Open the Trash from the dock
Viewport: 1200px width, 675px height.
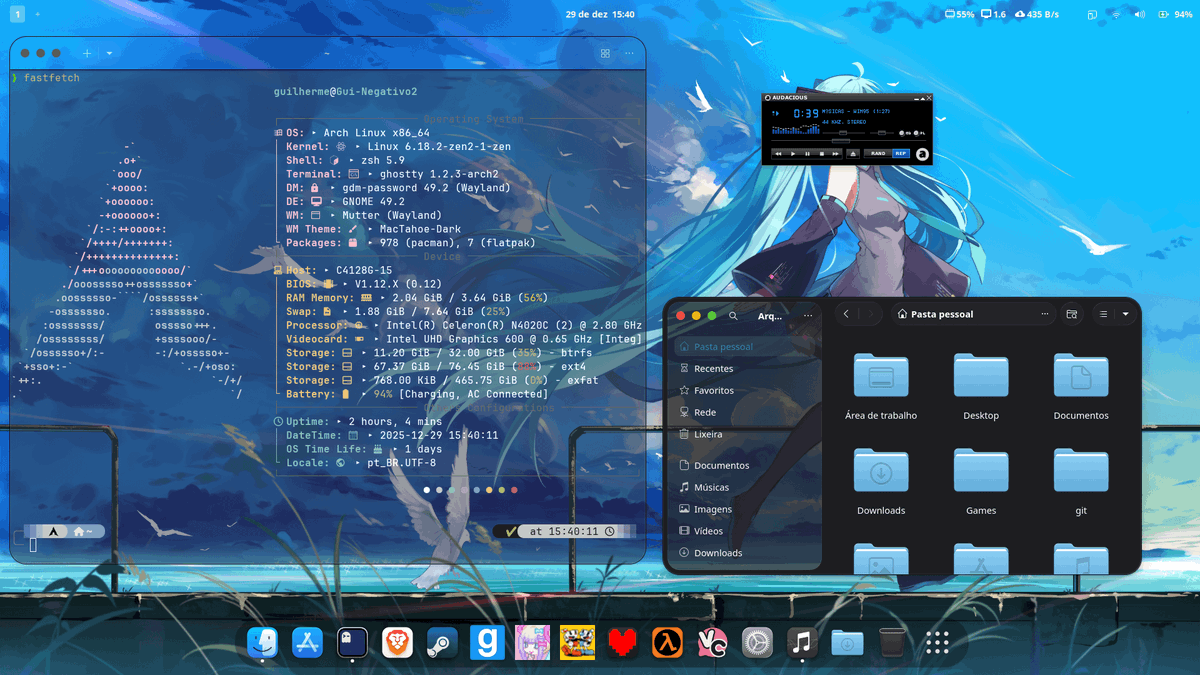pos(892,643)
